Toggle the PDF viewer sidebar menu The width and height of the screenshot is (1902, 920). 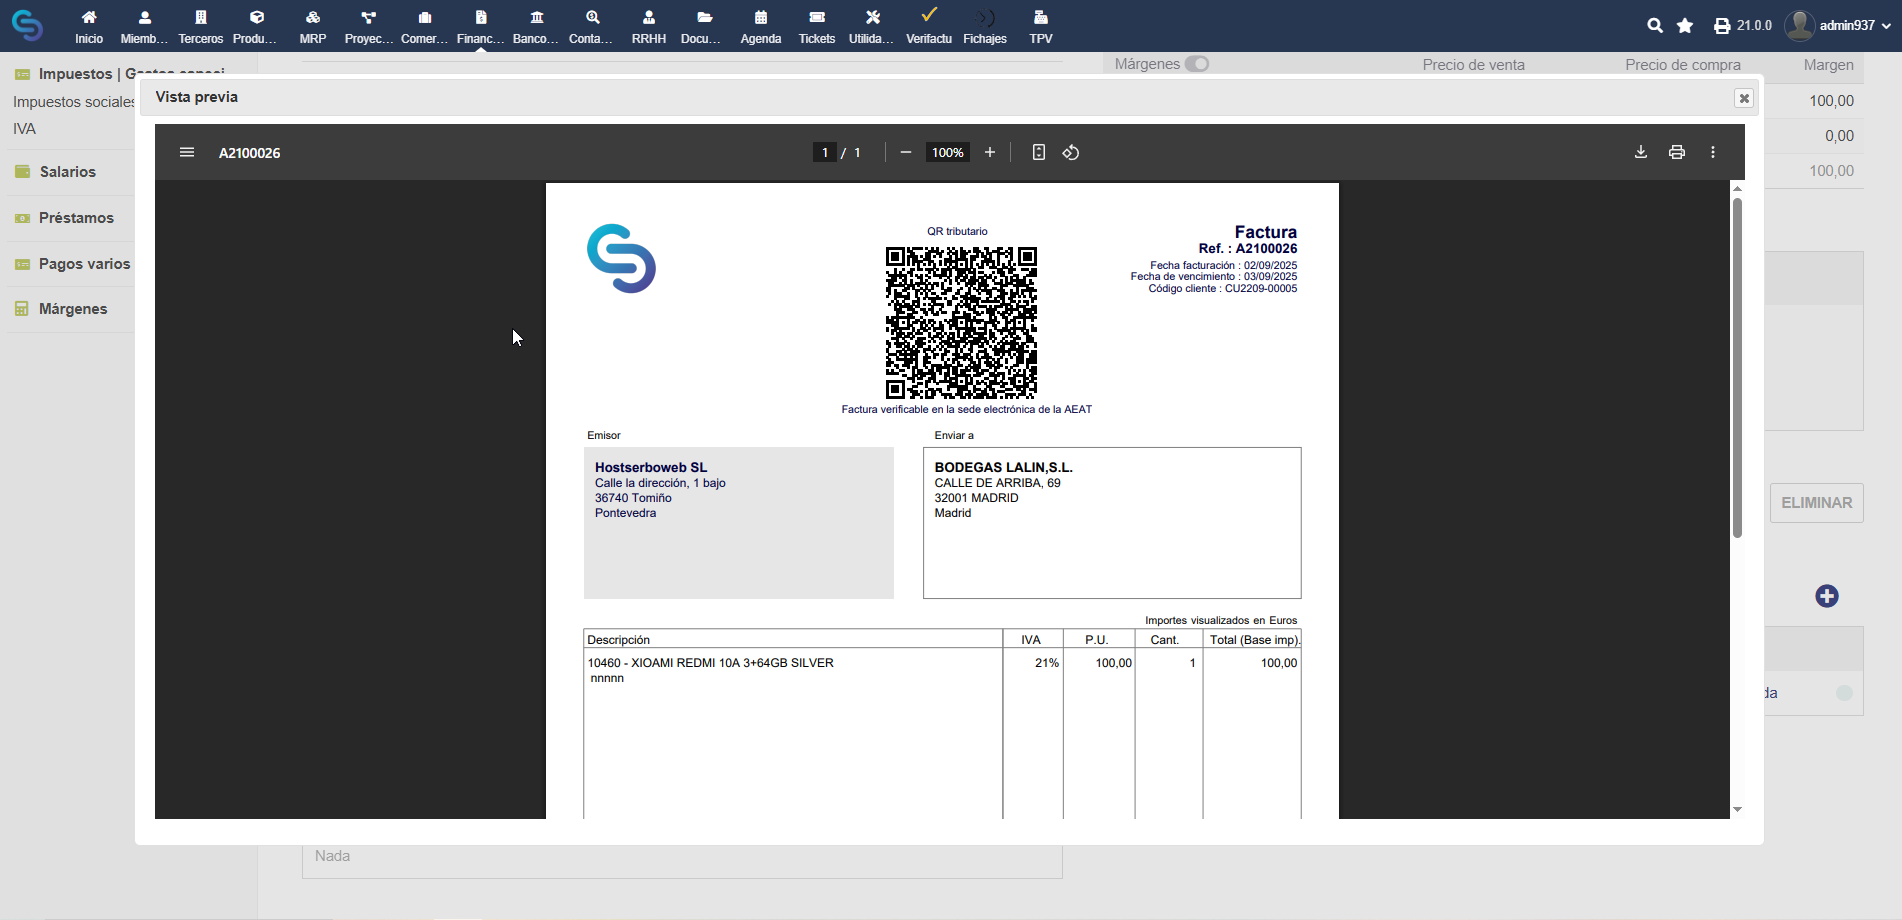pos(187,152)
